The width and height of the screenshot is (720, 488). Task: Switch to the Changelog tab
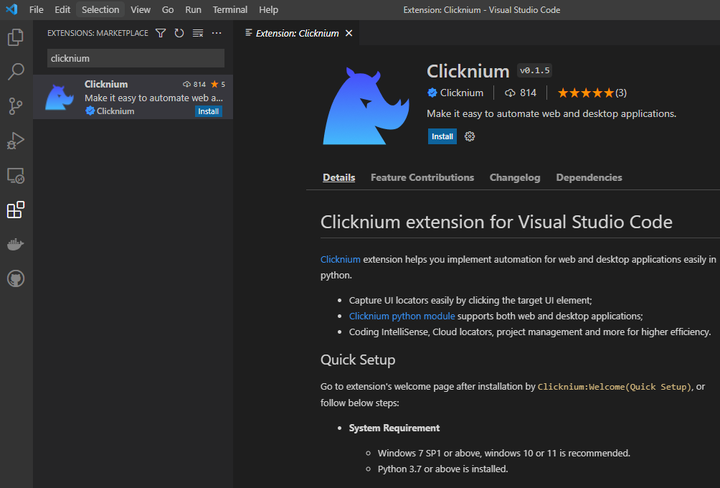[x=514, y=178]
